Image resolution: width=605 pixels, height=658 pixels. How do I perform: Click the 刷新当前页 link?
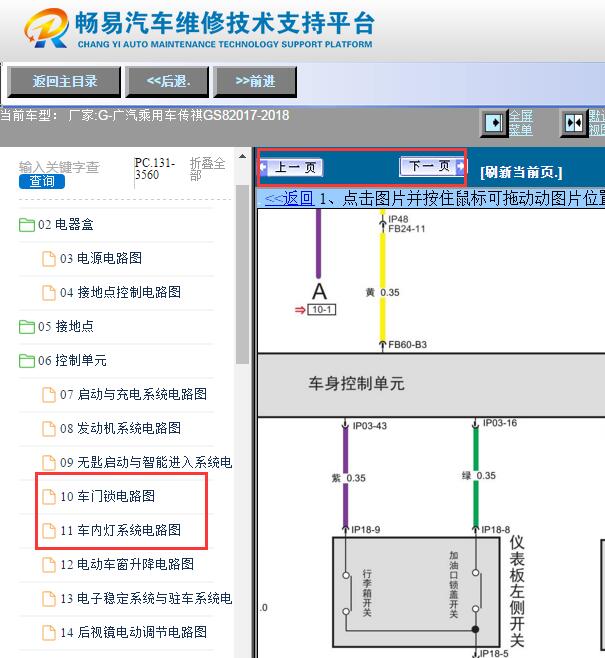point(521,172)
